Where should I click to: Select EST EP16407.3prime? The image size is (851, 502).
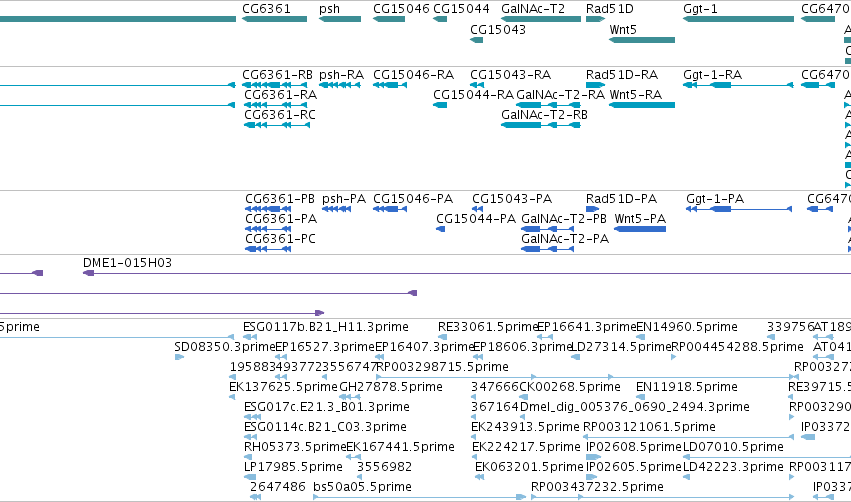coord(379,357)
